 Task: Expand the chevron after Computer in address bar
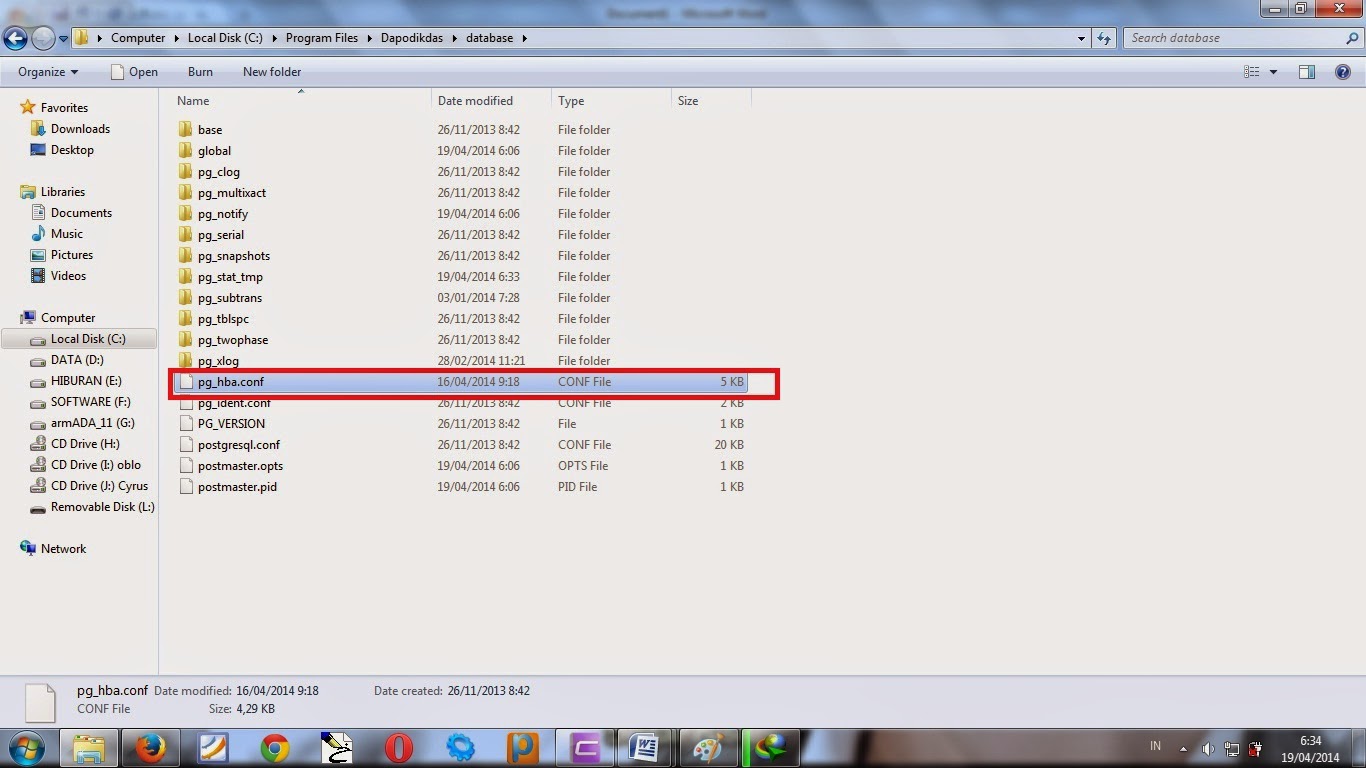pos(176,38)
